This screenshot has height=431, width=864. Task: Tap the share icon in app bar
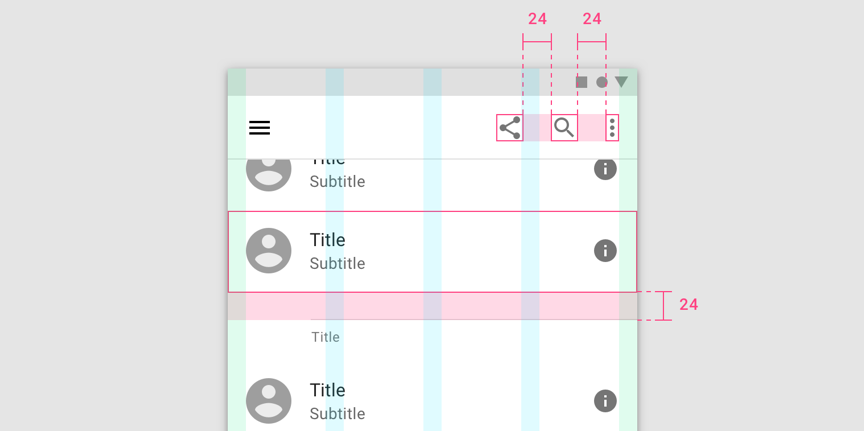[510, 128]
